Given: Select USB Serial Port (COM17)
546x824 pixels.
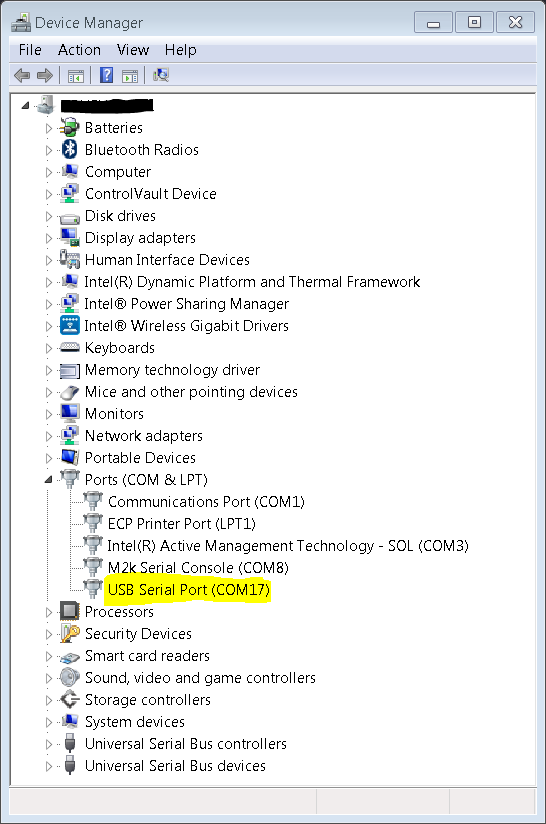Looking at the screenshot, I should [189, 590].
